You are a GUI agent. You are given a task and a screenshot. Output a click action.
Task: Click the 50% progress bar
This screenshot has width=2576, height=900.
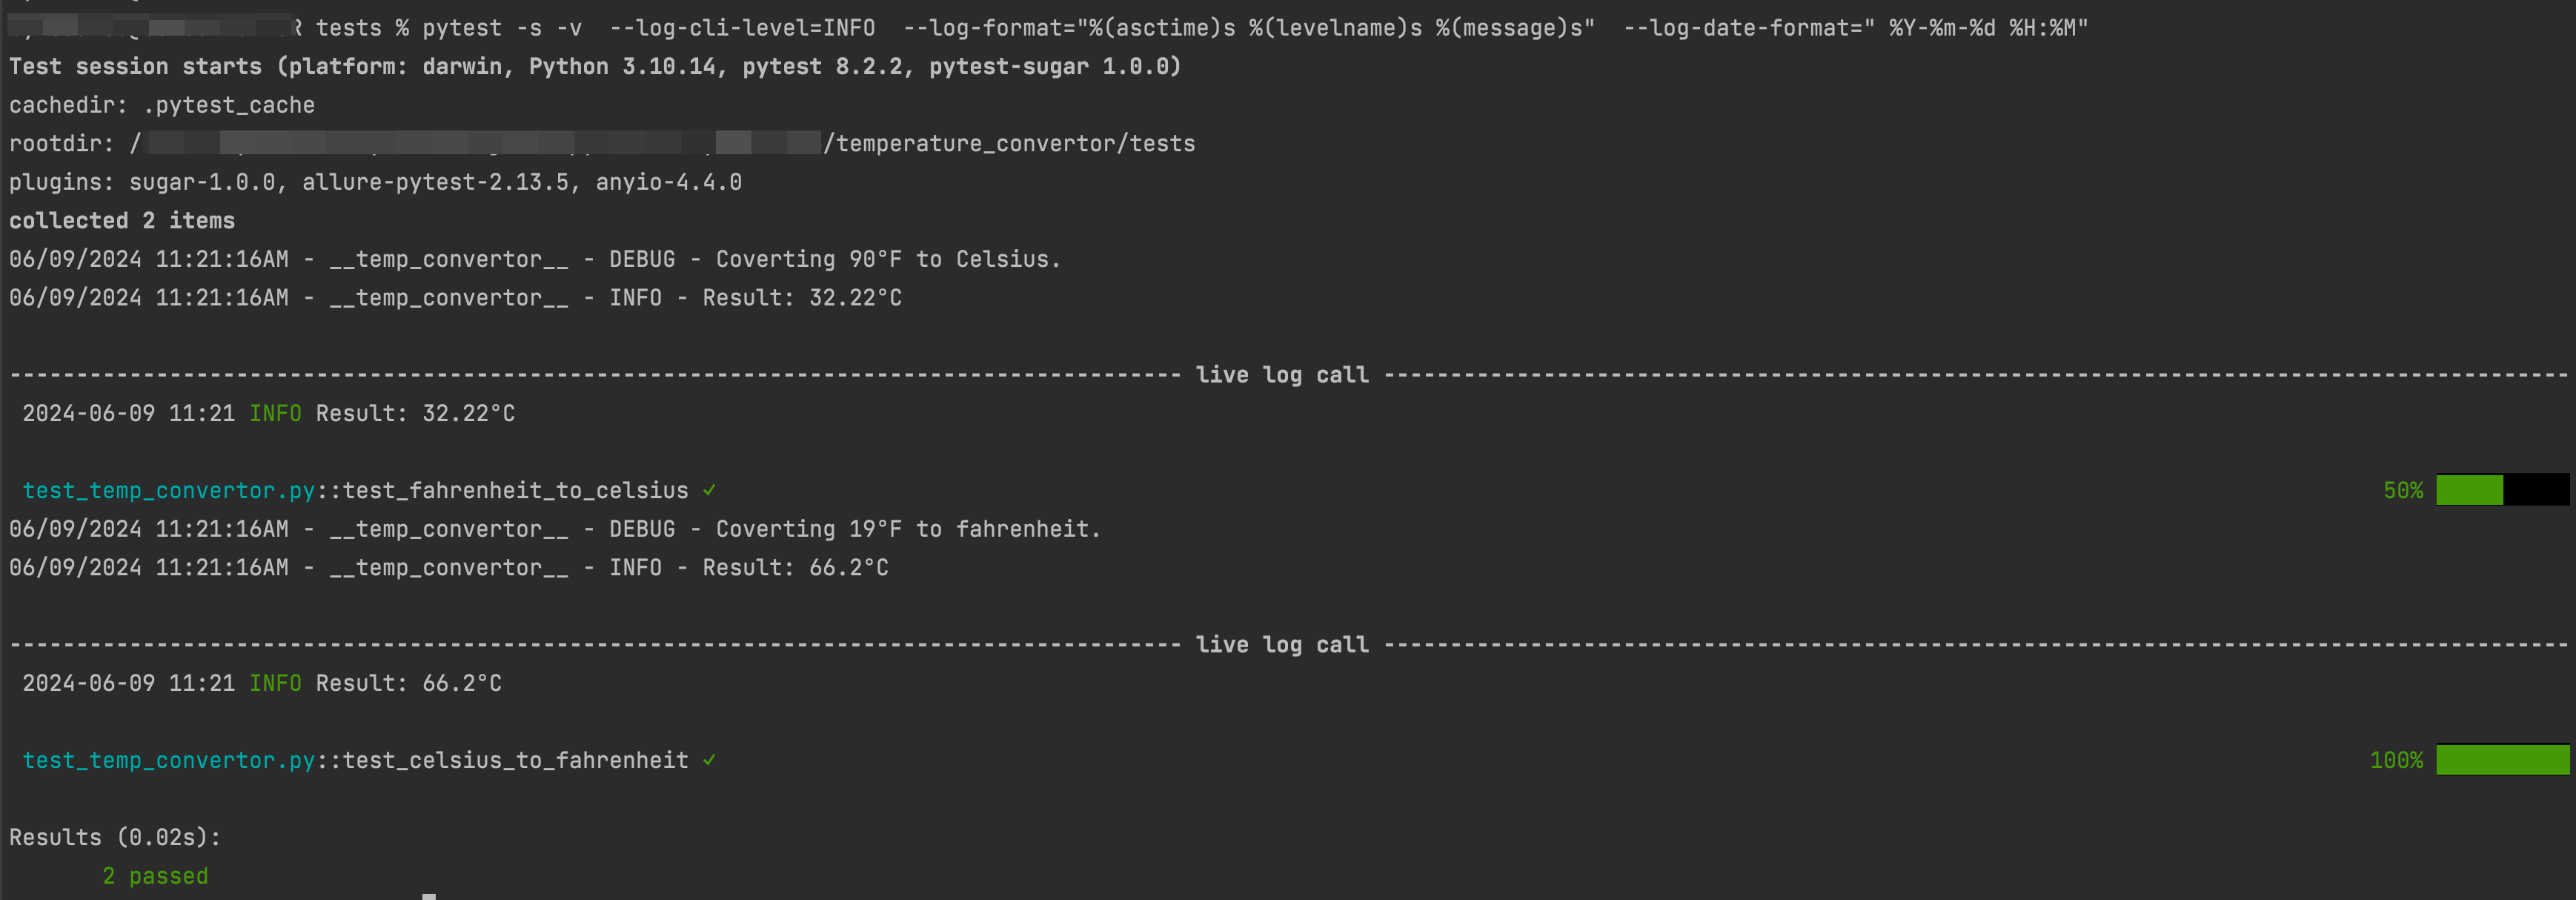click(x=2502, y=490)
